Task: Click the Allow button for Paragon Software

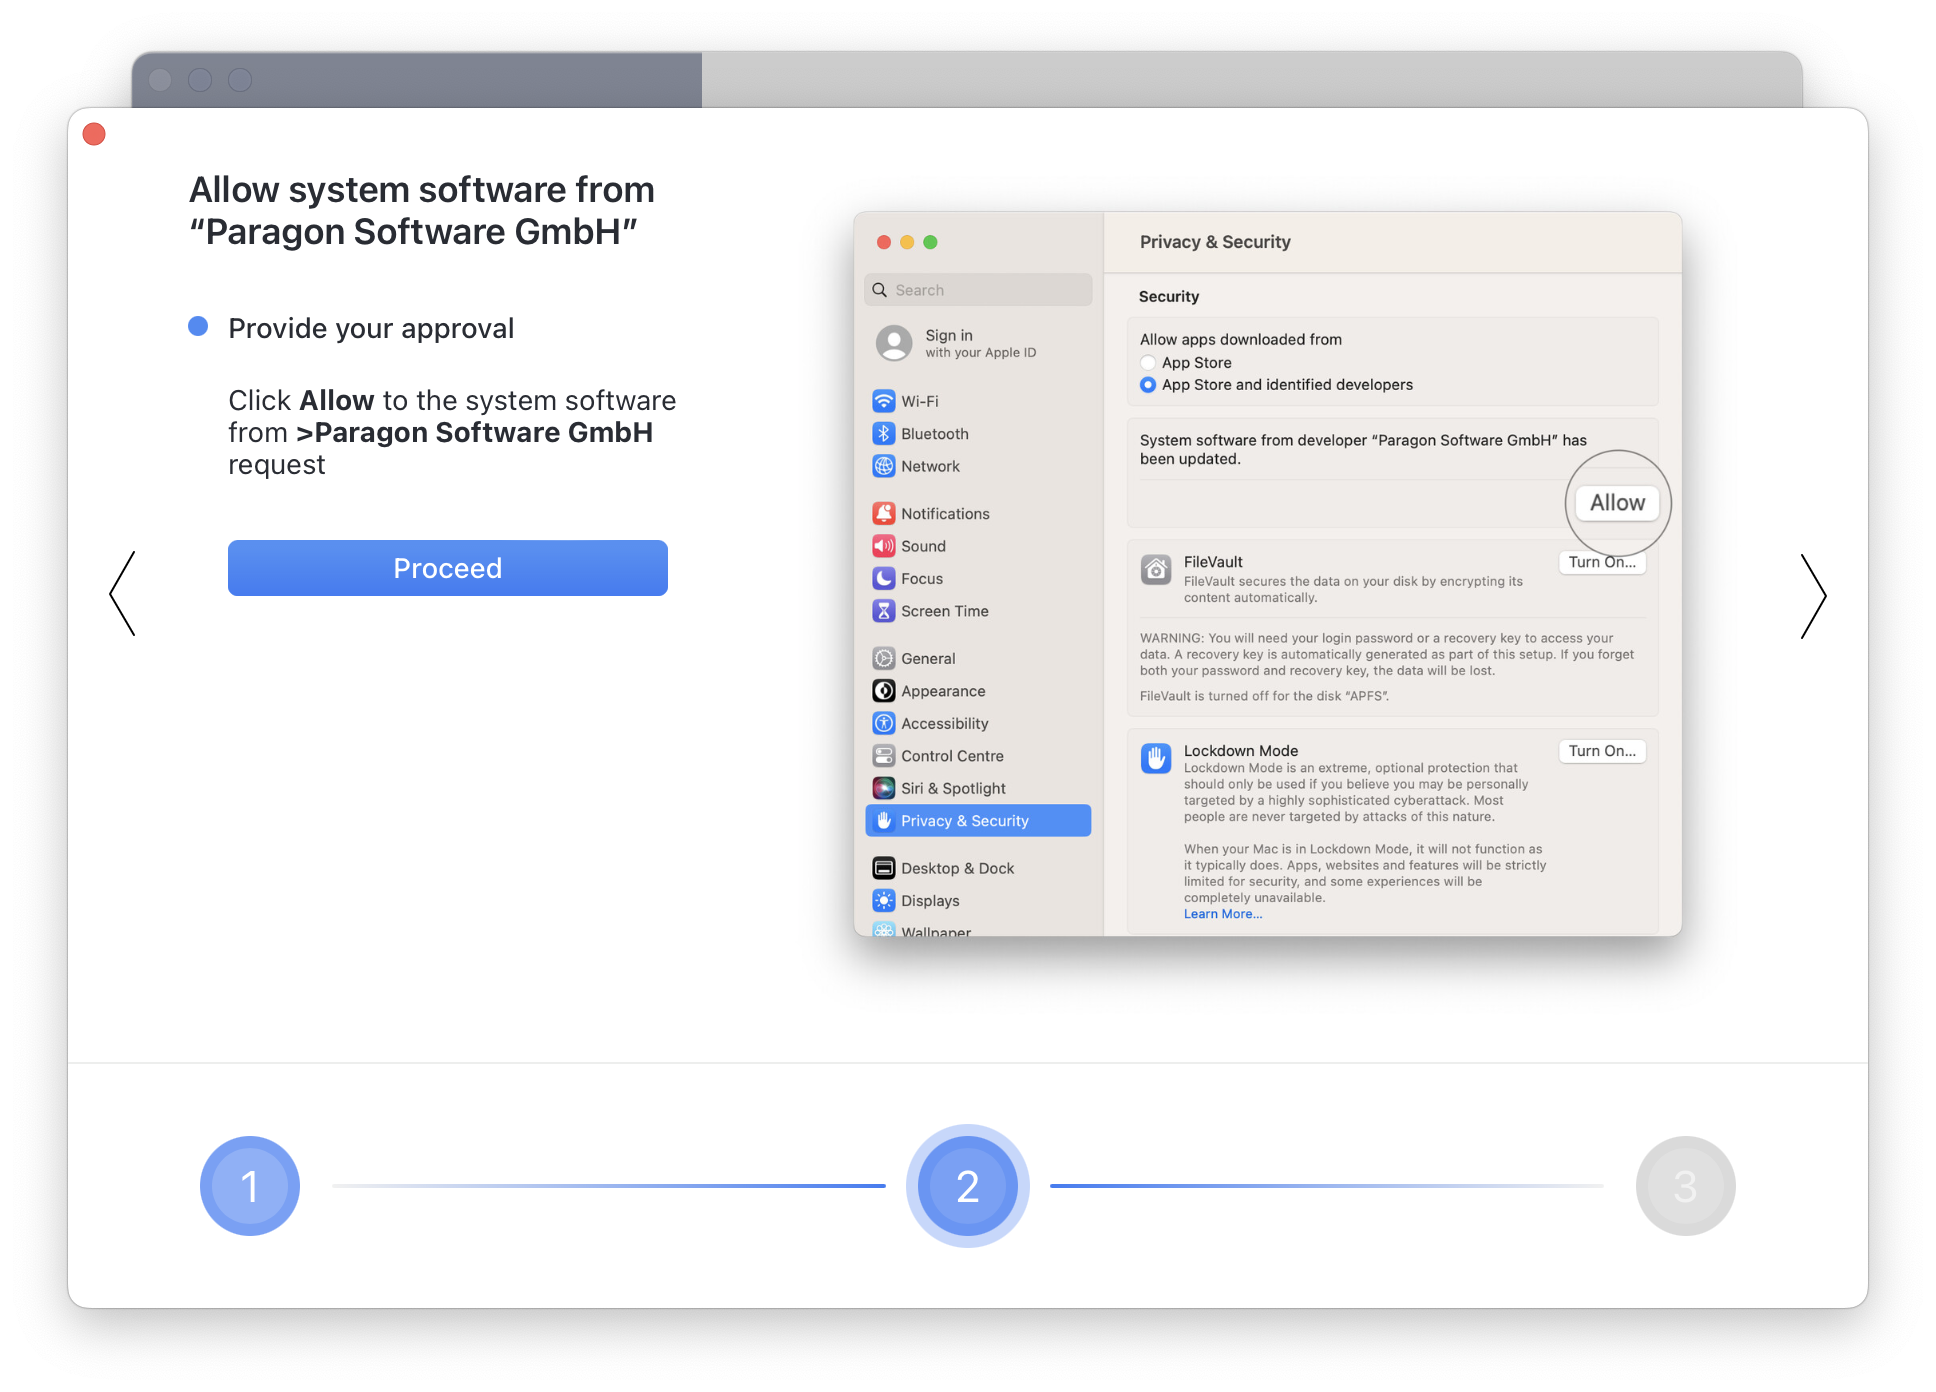Action: (1617, 502)
